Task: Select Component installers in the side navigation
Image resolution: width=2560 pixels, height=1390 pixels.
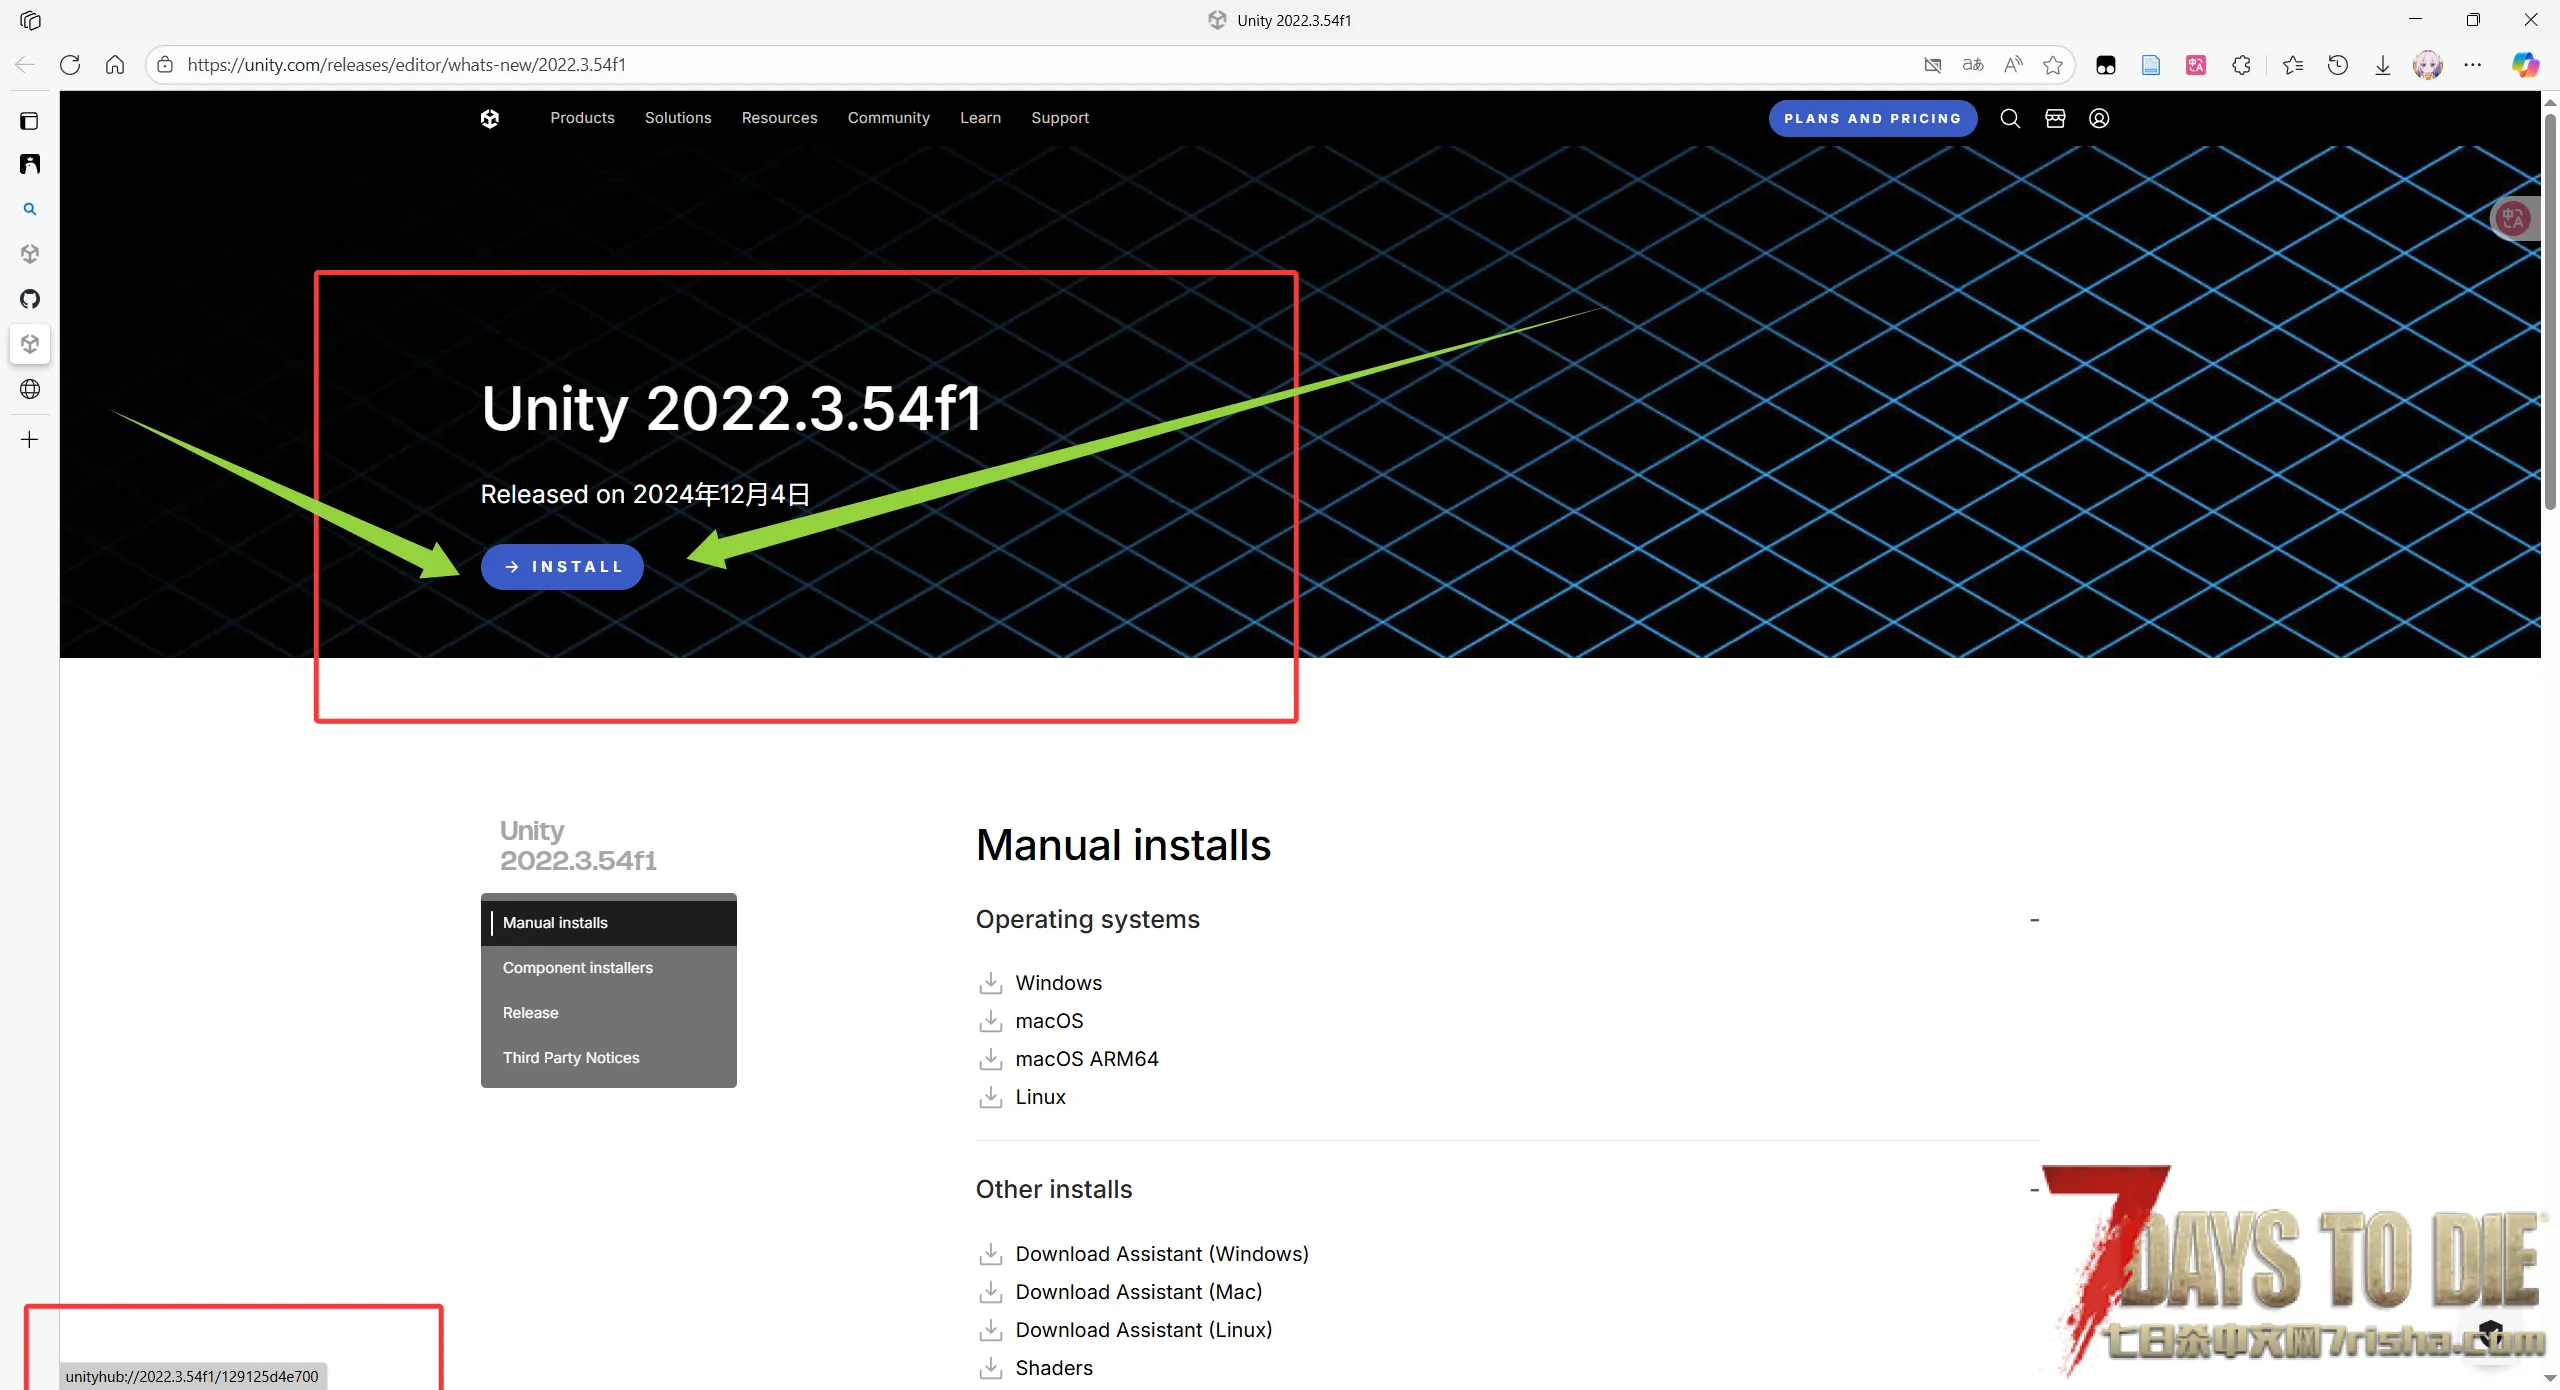Action: pyautogui.click(x=608, y=968)
